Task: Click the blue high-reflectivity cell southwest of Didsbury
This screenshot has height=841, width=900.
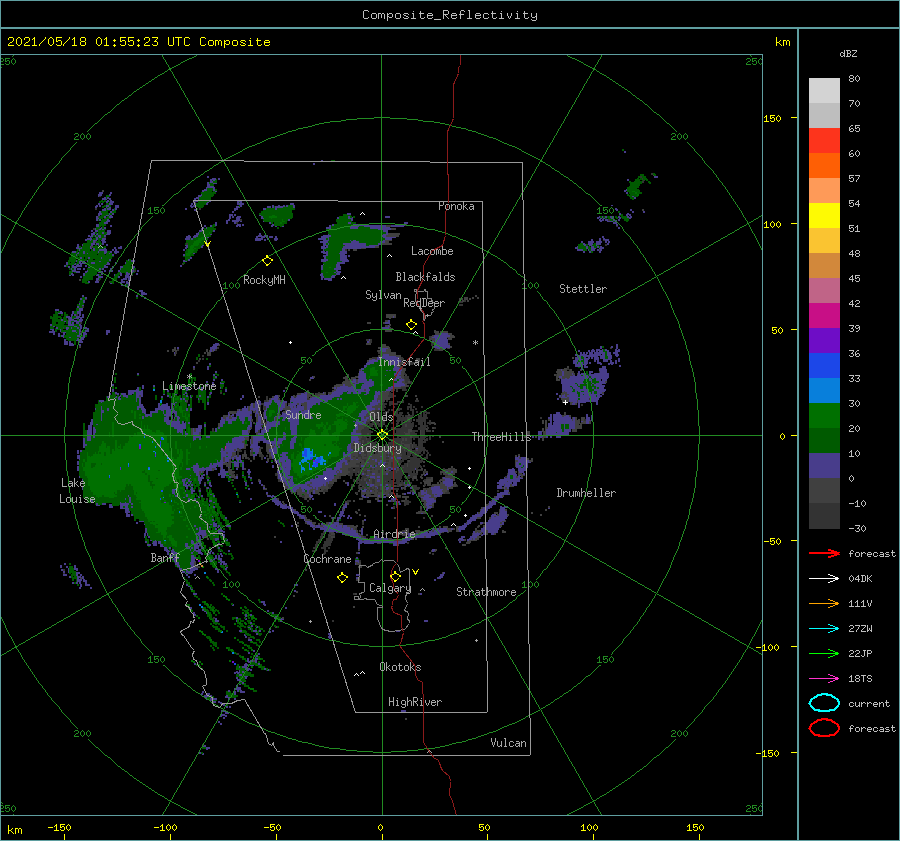Action: [x=311, y=458]
